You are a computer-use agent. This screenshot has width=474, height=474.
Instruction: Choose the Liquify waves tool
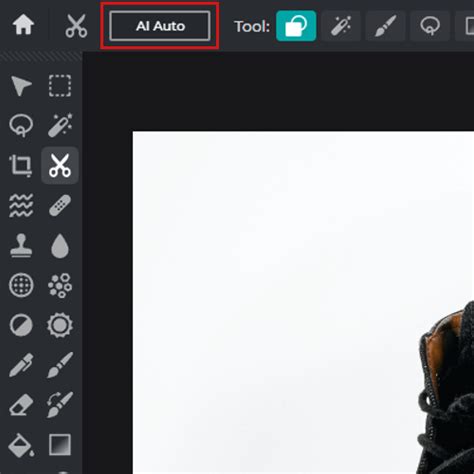pos(21,205)
